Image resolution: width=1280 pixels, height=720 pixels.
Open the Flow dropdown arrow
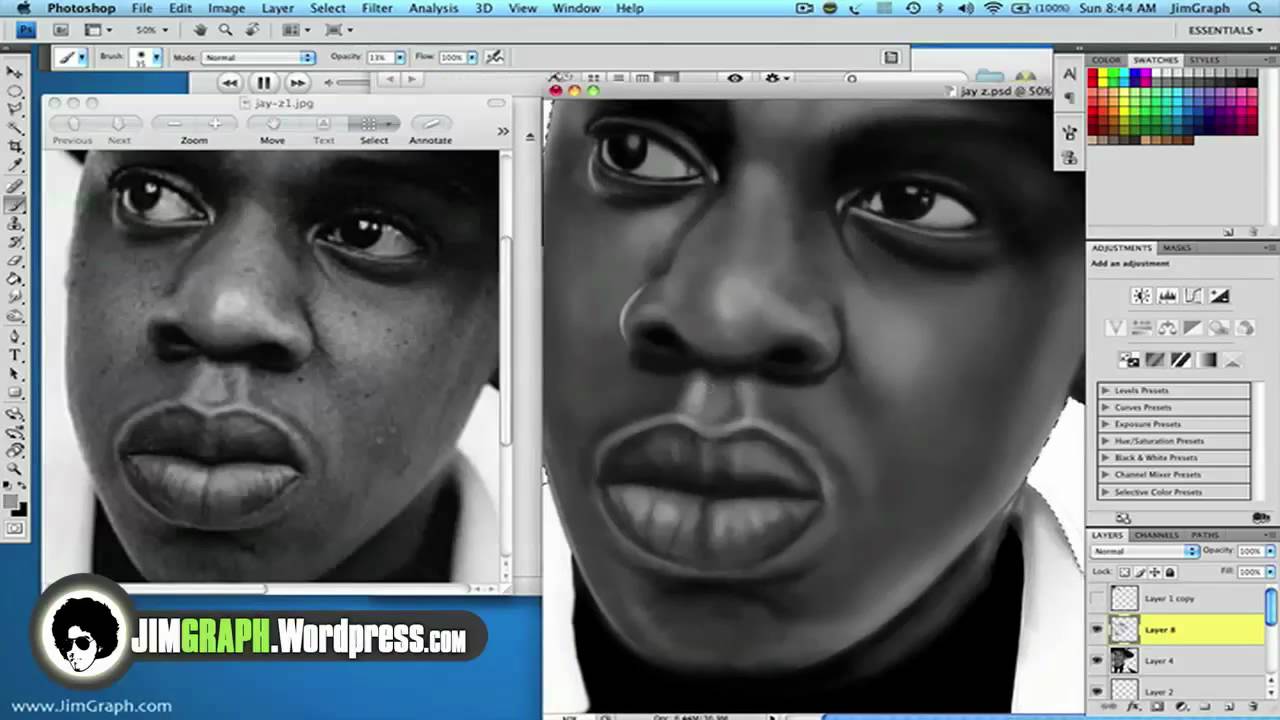pyautogui.click(x=473, y=58)
